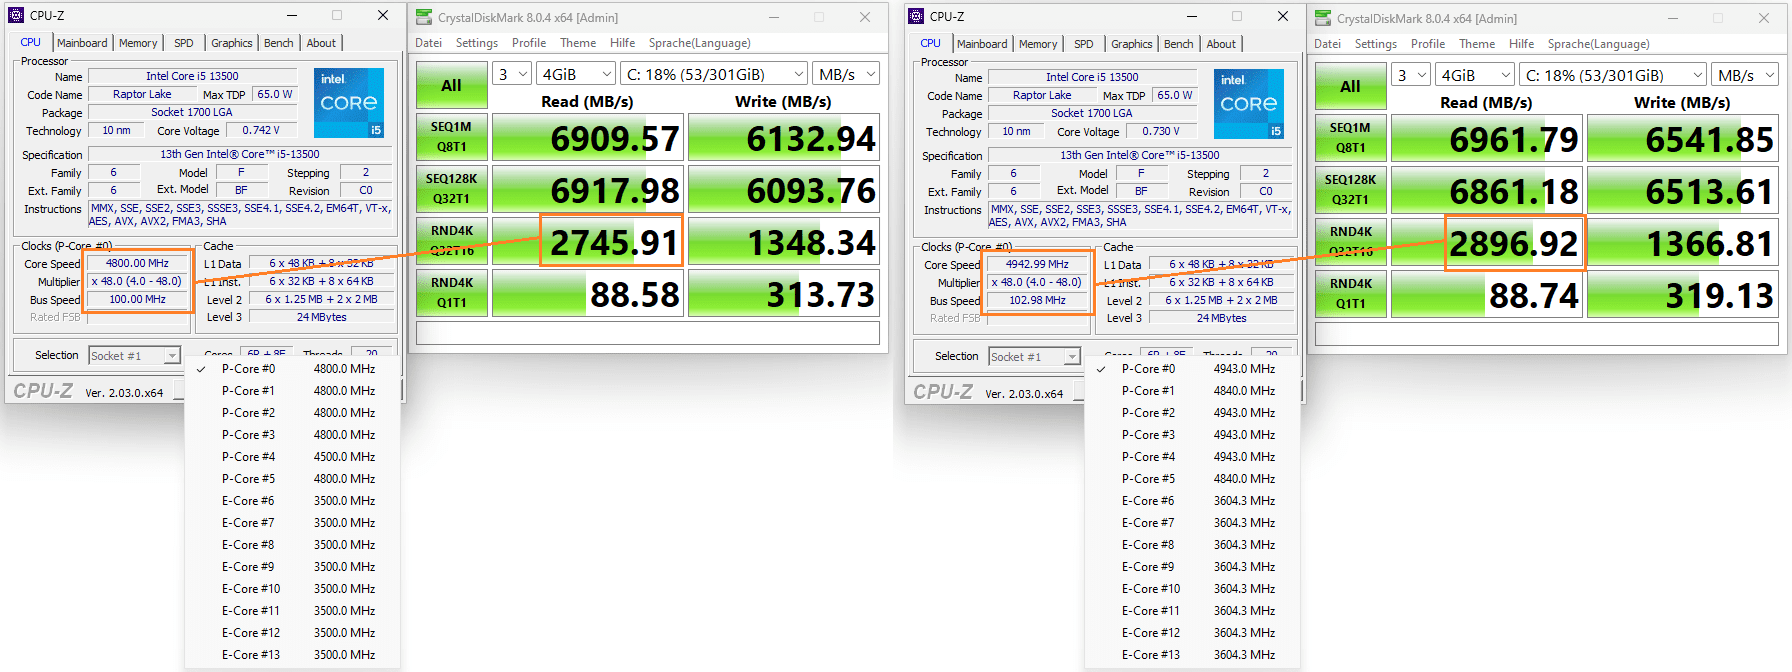Open the Hilfe menu in left CrystalDiskMark
Viewport: 1792px width, 672px height.
(623, 43)
